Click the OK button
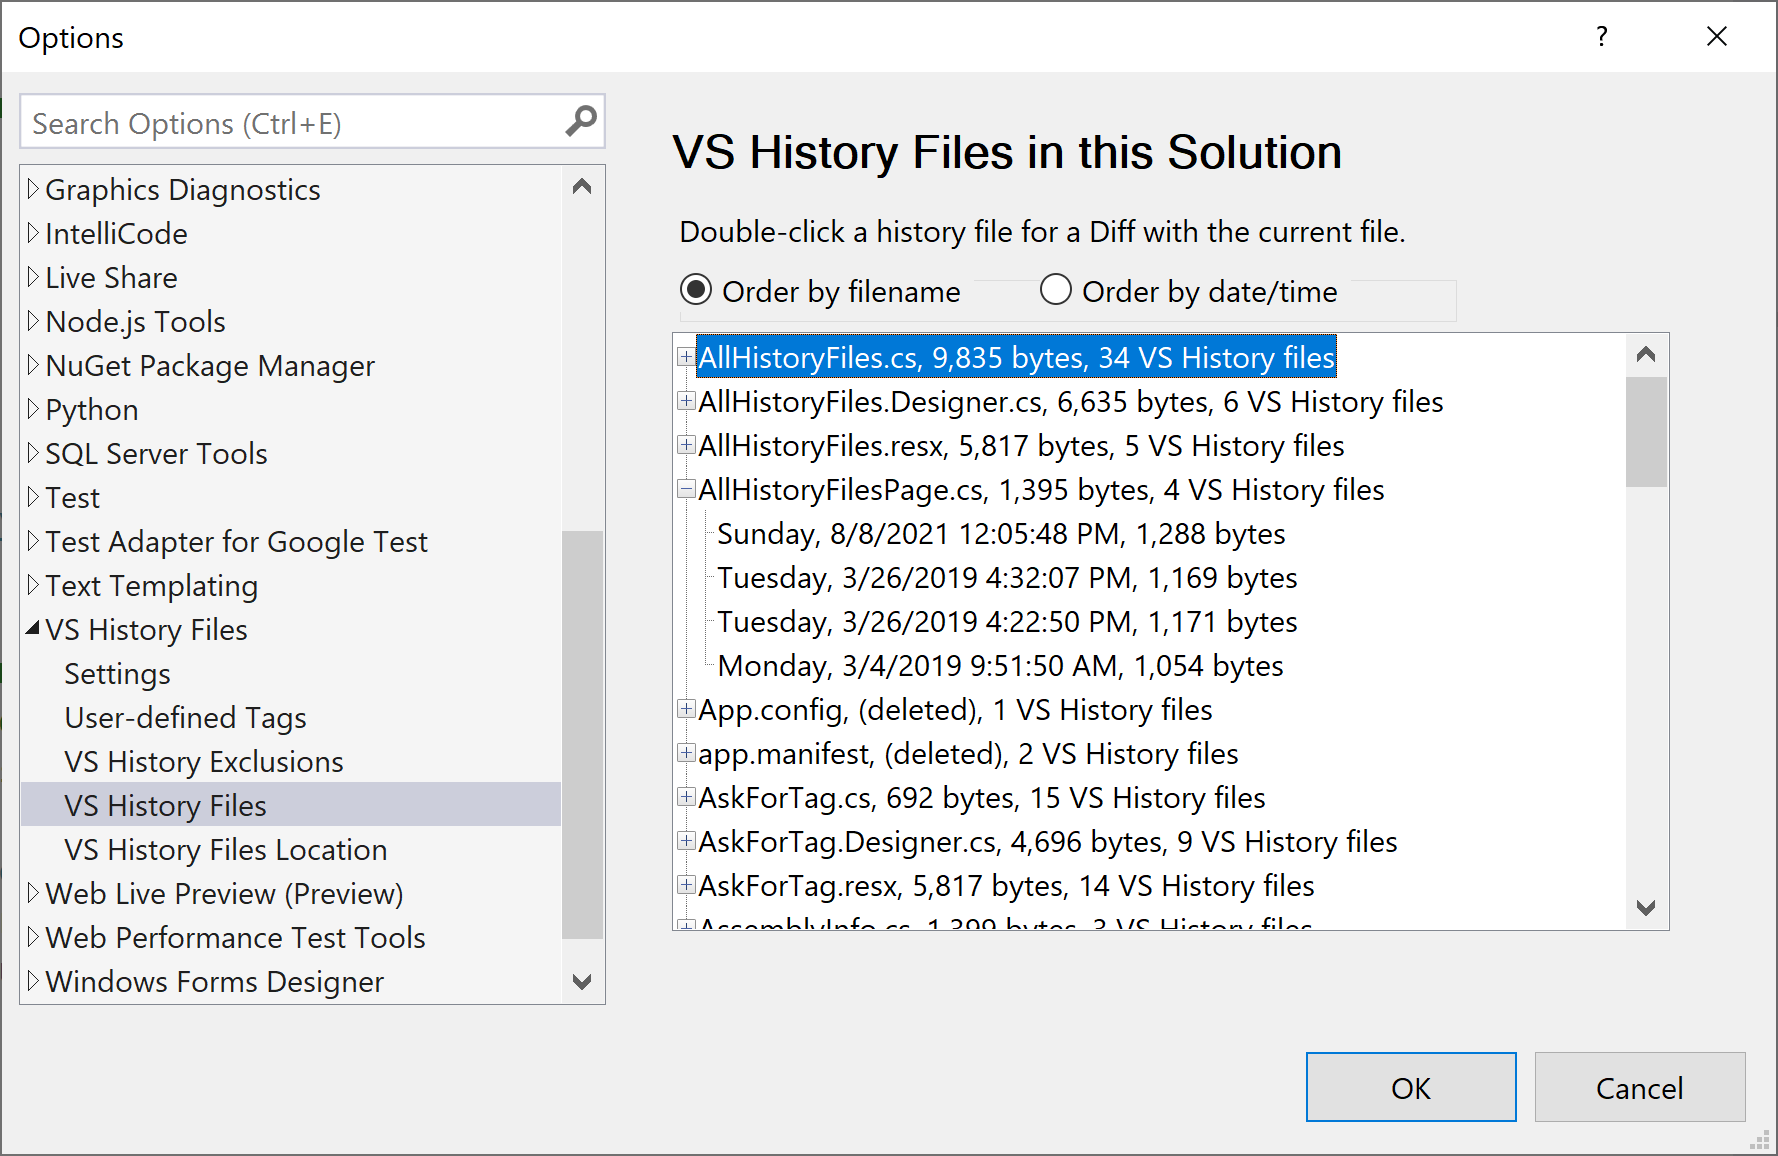 tap(1410, 1087)
